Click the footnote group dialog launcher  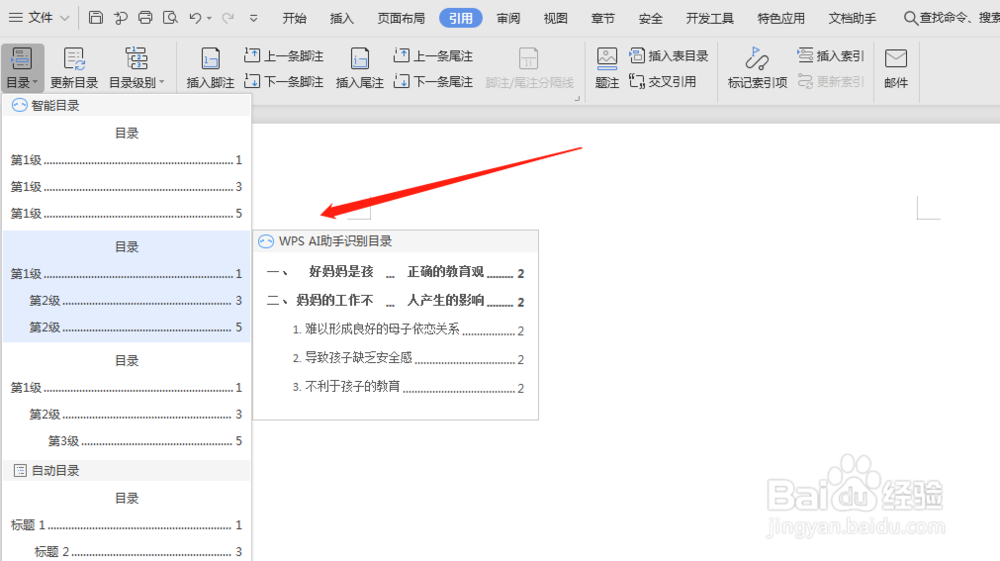[x=577, y=98]
